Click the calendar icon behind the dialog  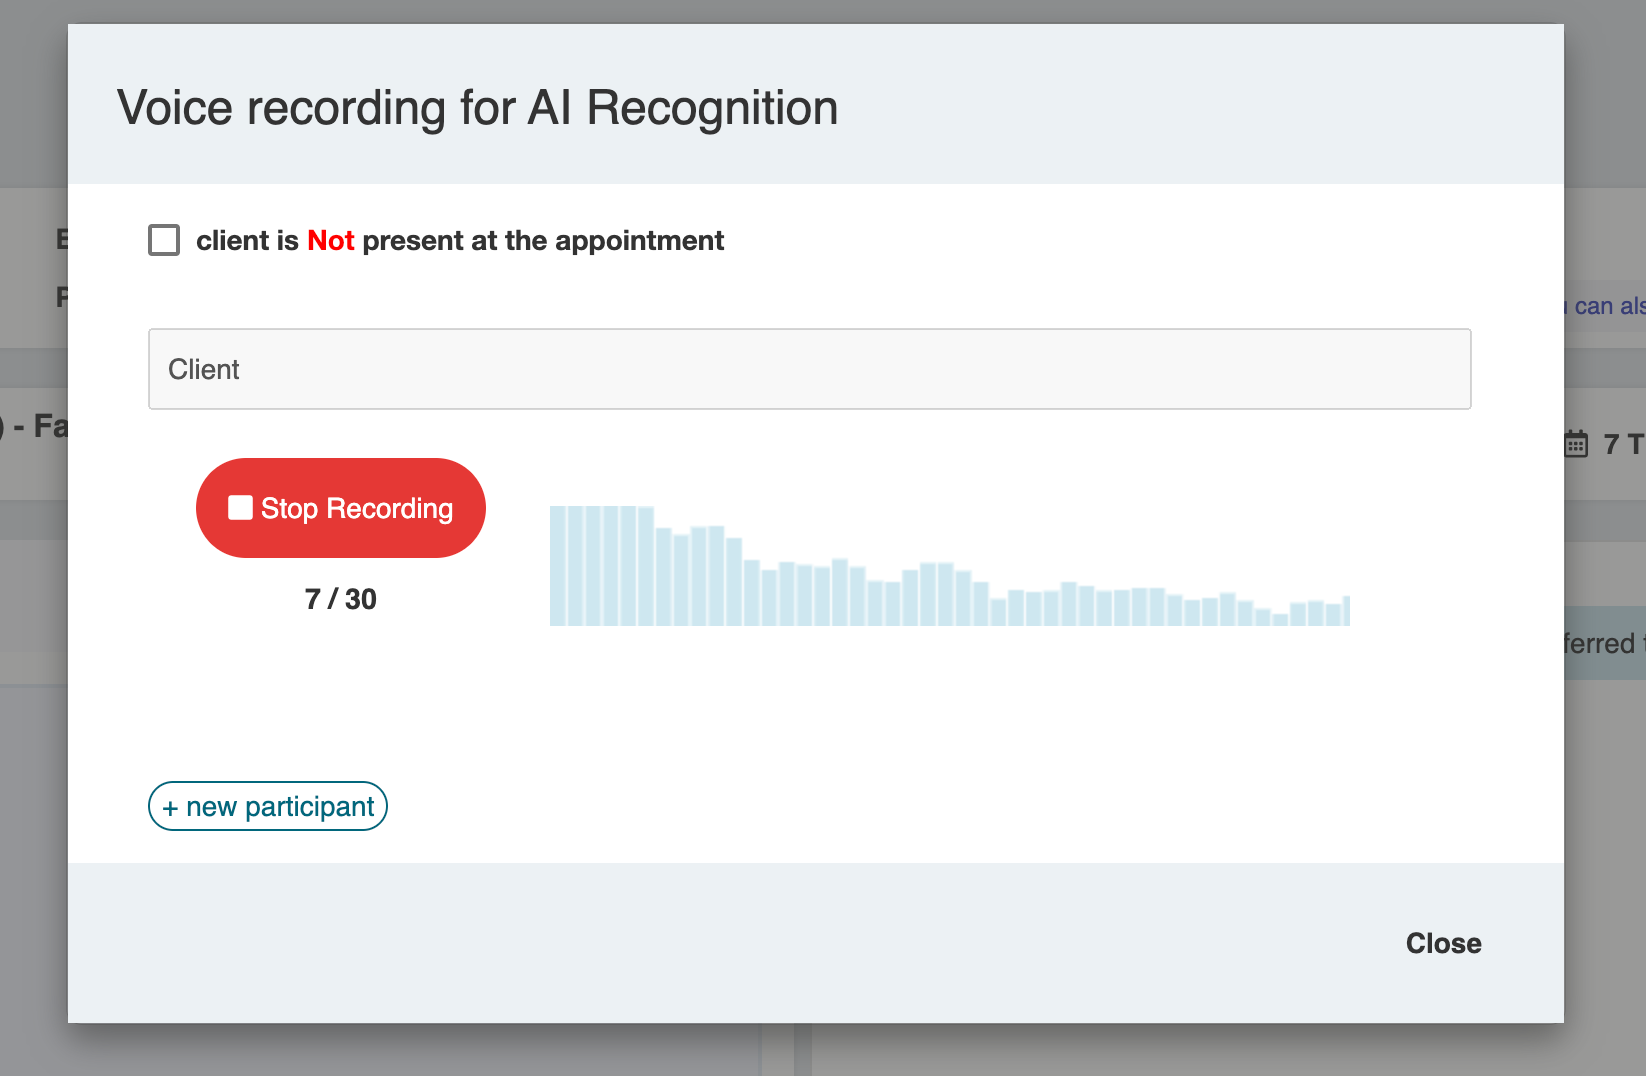pyautogui.click(x=1576, y=443)
